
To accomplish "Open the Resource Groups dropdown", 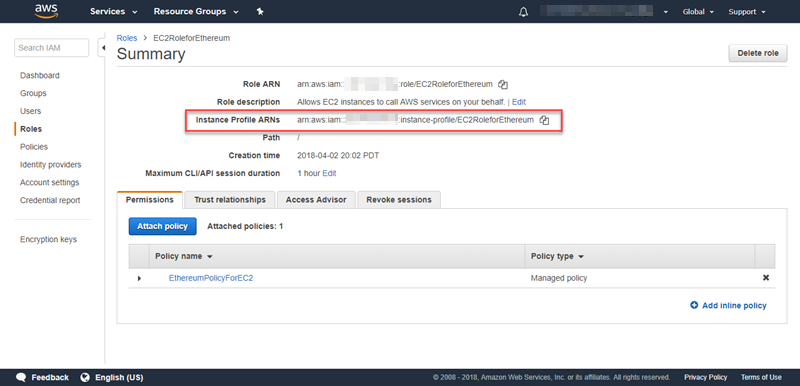I will pos(196,12).
